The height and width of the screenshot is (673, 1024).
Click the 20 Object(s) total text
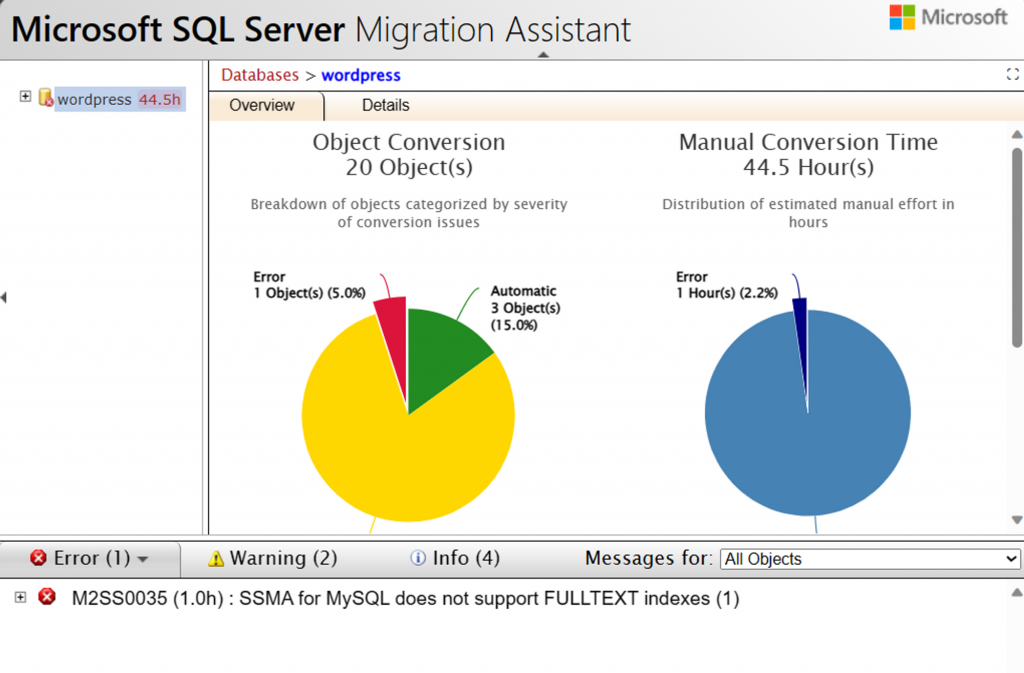pos(409,168)
